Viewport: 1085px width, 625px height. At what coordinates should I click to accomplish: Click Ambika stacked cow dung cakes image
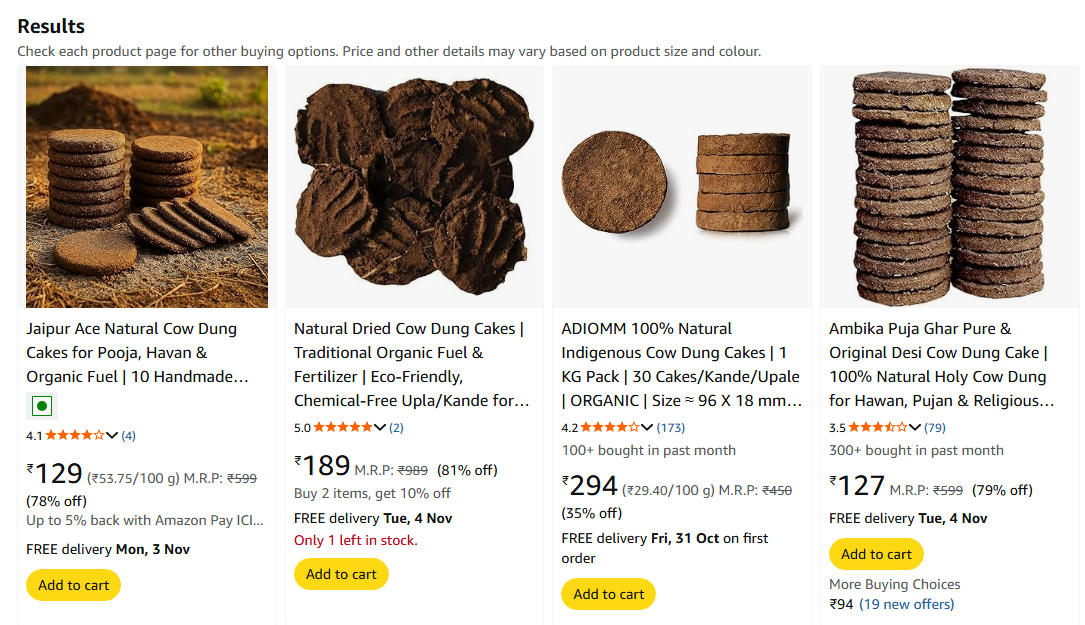[948, 186]
